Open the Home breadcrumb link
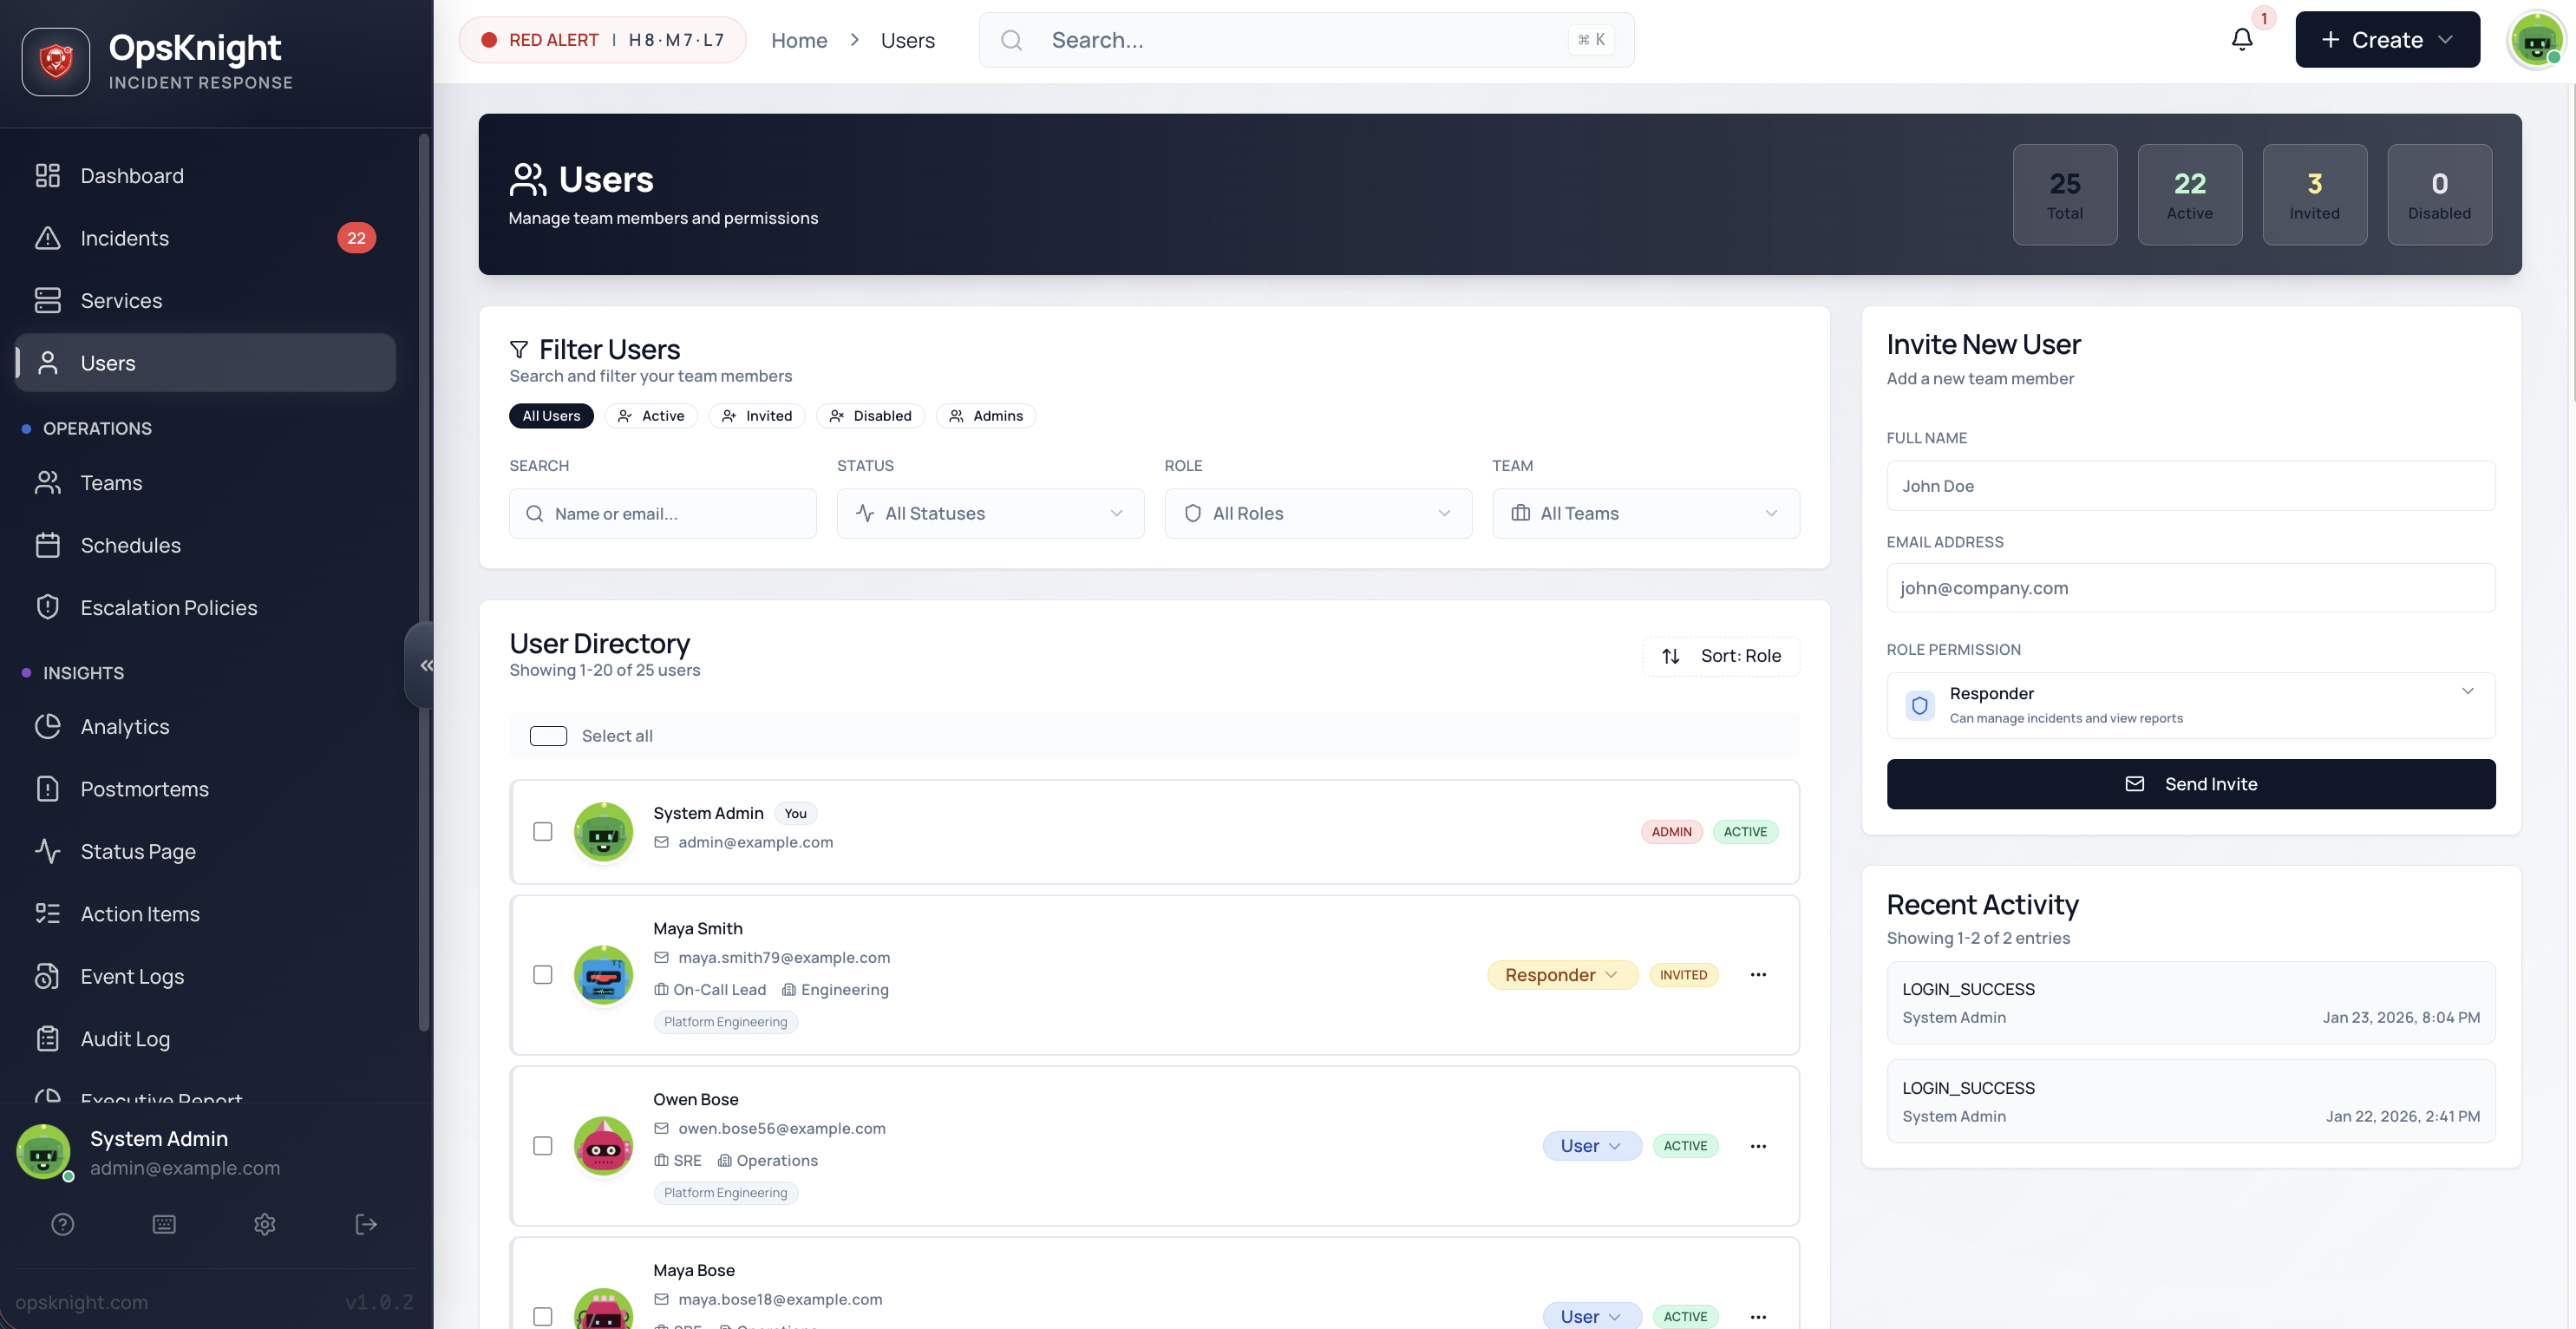The width and height of the screenshot is (2576, 1329). coord(799,40)
